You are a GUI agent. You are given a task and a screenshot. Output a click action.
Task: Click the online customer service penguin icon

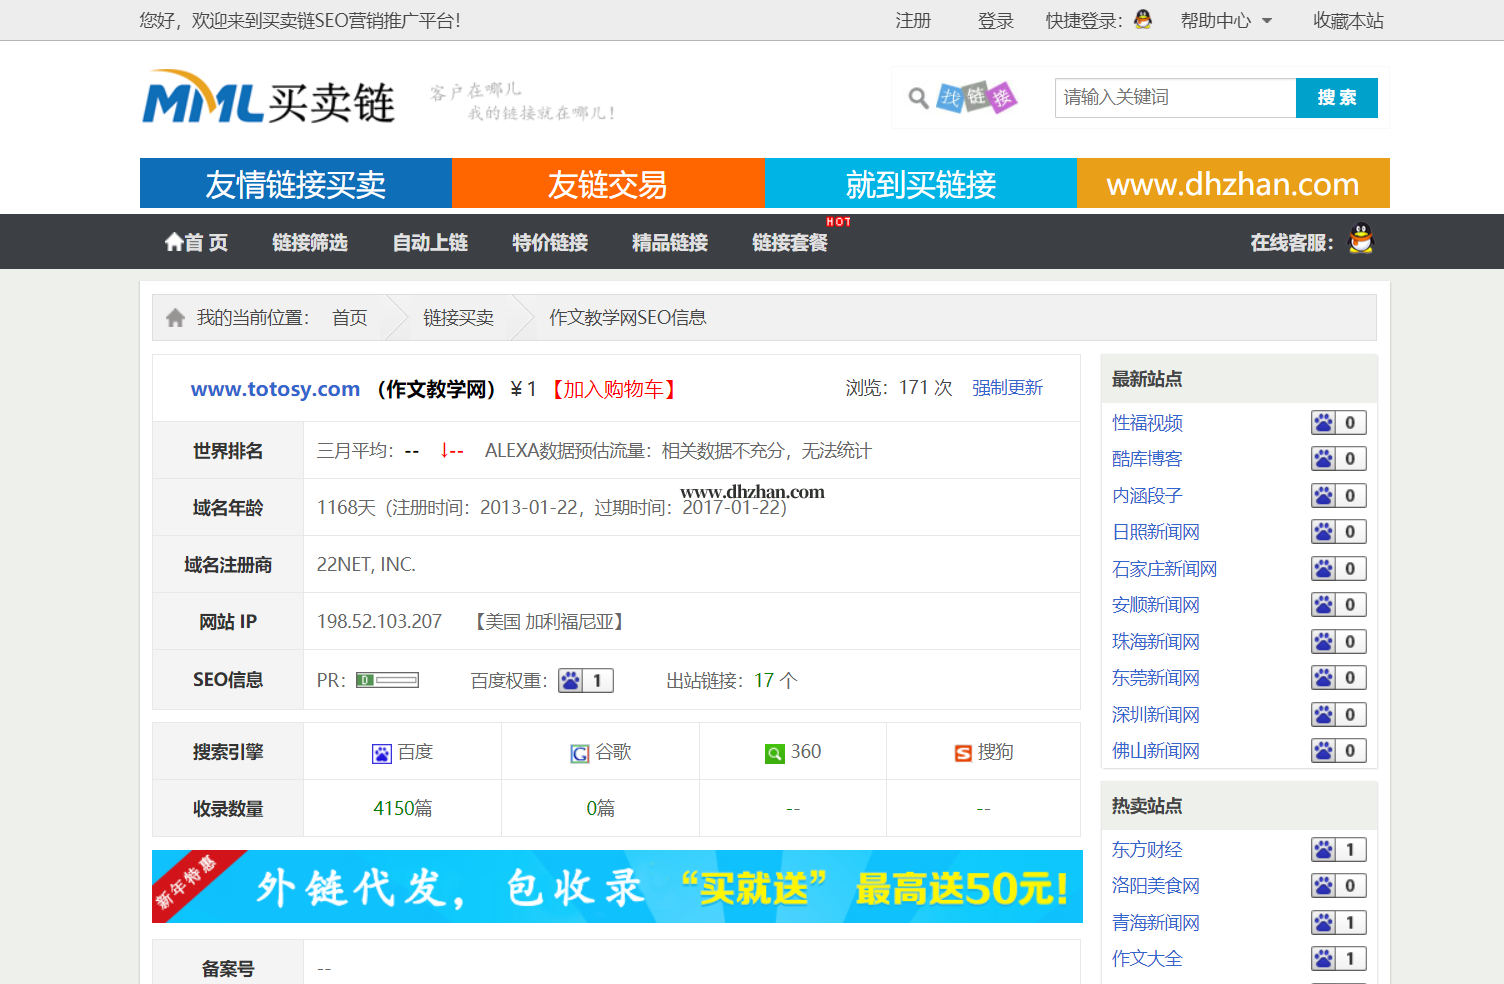click(1360, 240)
